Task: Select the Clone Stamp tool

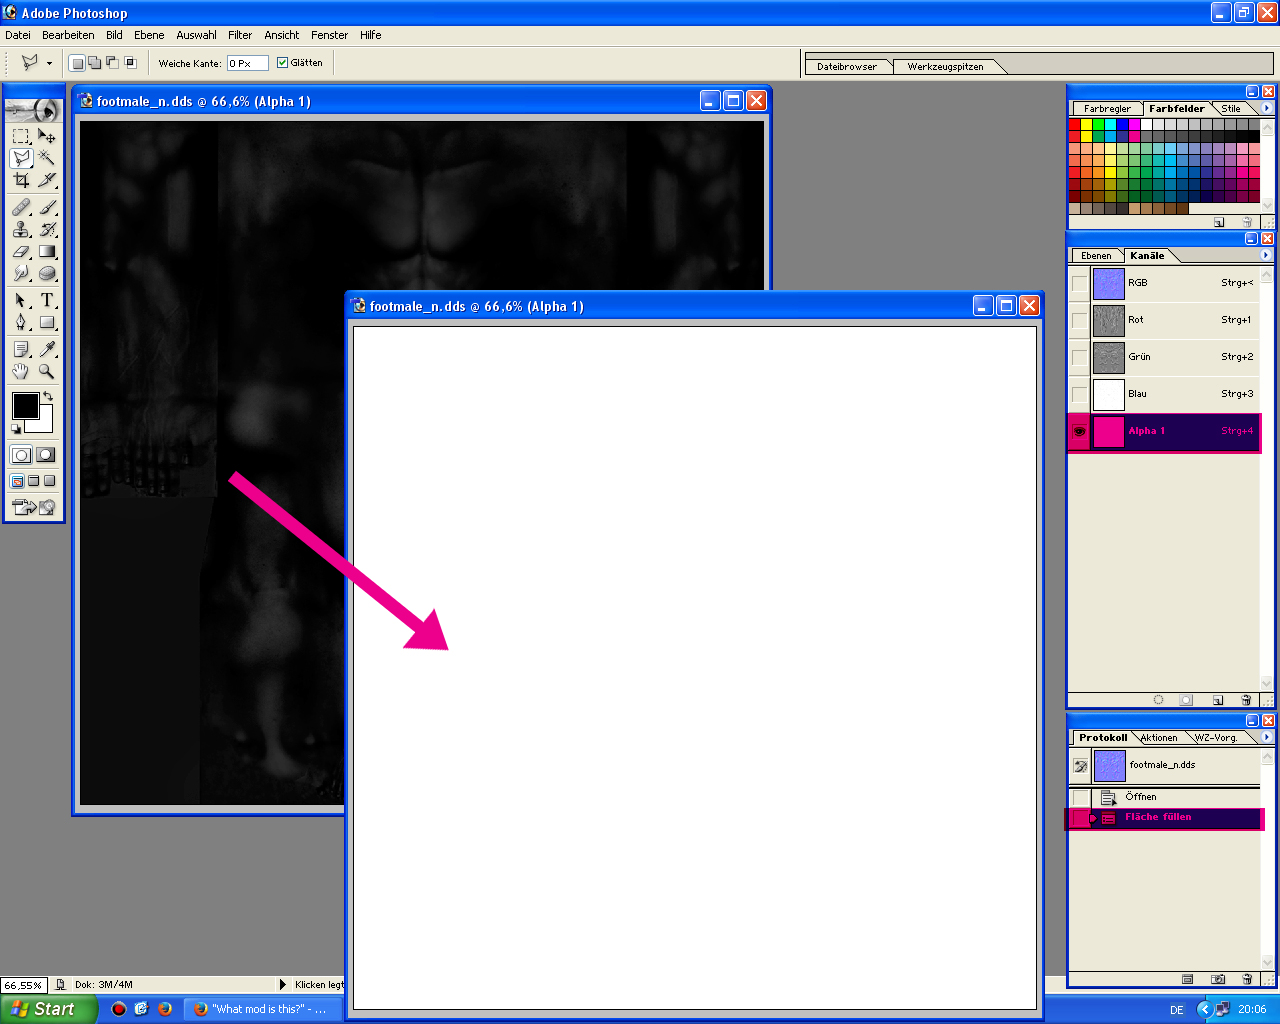Action: (x=21, y=229)
